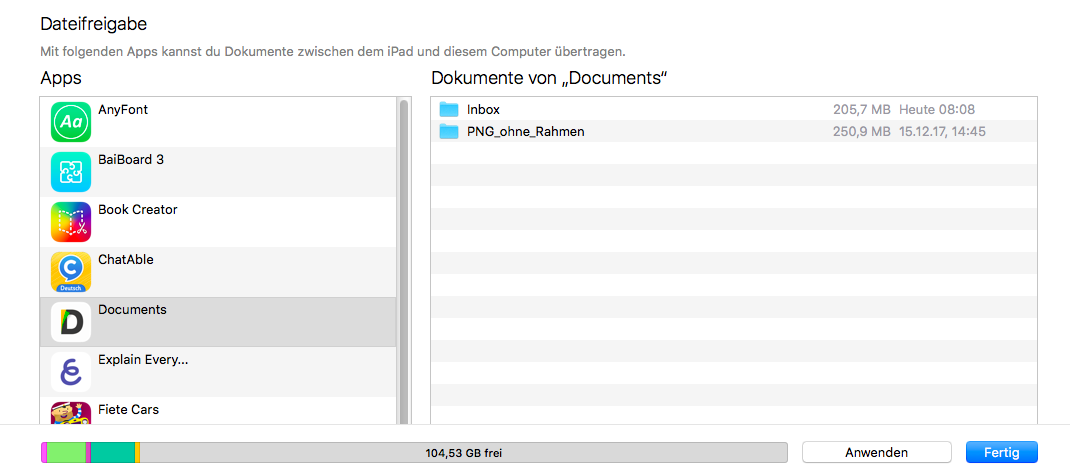Select the Inbox folder name

(483, 109)
